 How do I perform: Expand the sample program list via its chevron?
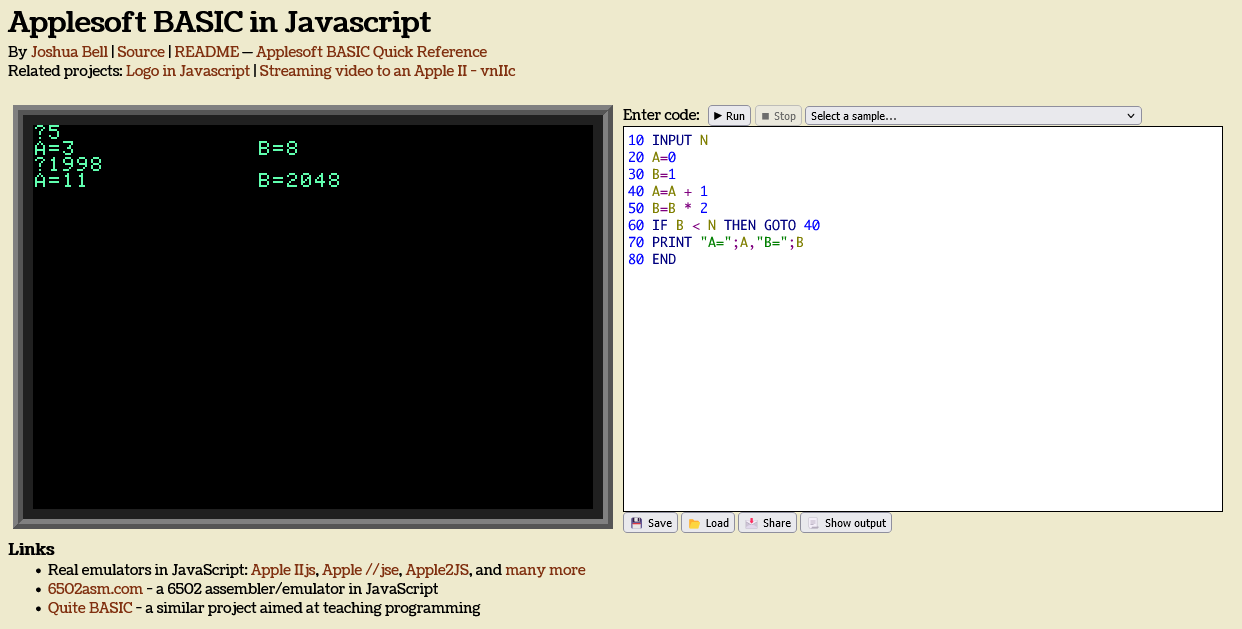click(1130, 115)
